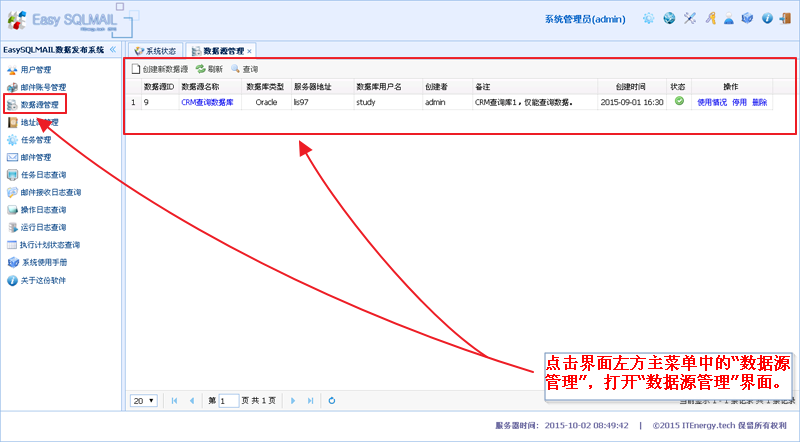Click the gear settings icon in header
The width and height of the screenshot is (800, 442).
[x=648, y=19]
